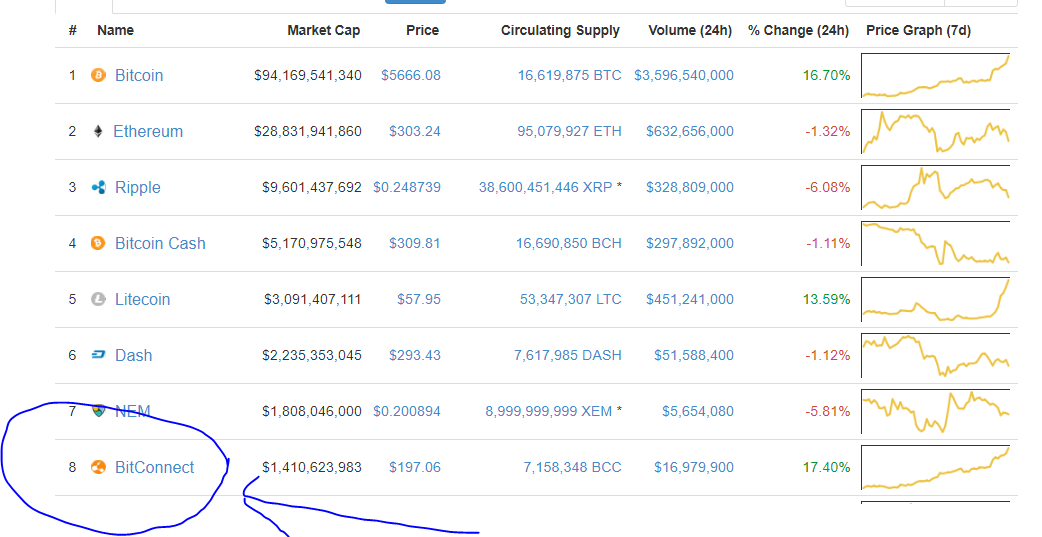The image size is (1042, 537).
Task: Open the Litecoin name link
Action: click(x=142, y=300)
